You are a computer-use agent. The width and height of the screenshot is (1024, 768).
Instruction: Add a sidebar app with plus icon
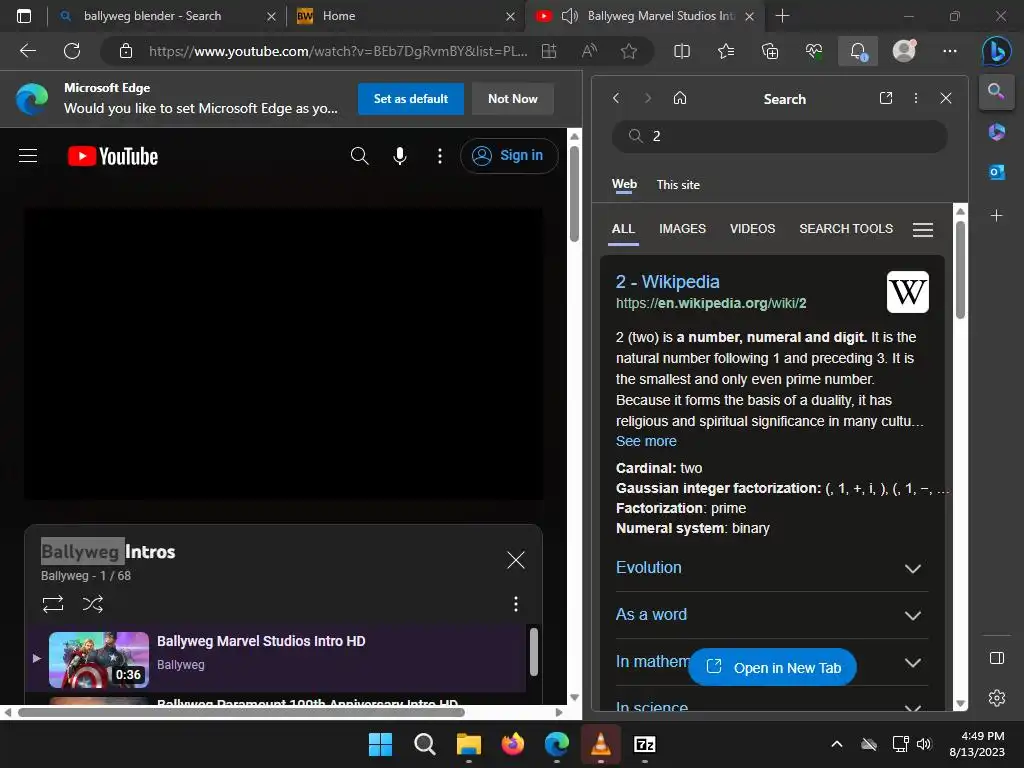[997, 216]
